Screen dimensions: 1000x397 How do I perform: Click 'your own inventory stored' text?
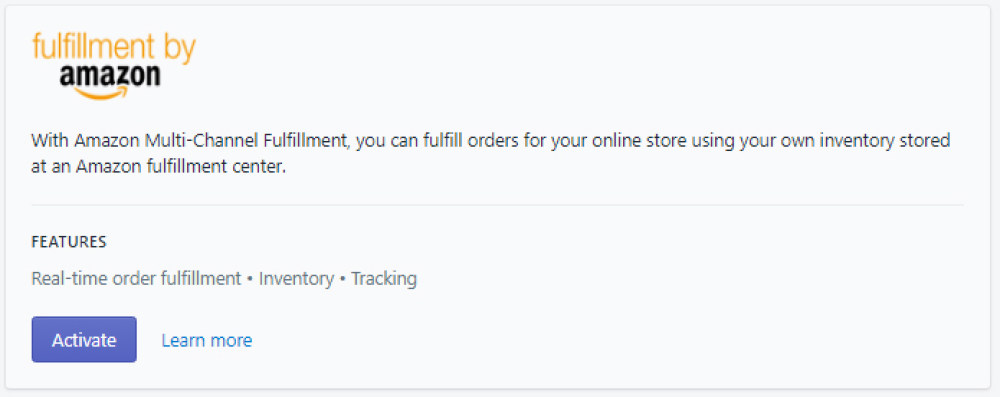845,140
